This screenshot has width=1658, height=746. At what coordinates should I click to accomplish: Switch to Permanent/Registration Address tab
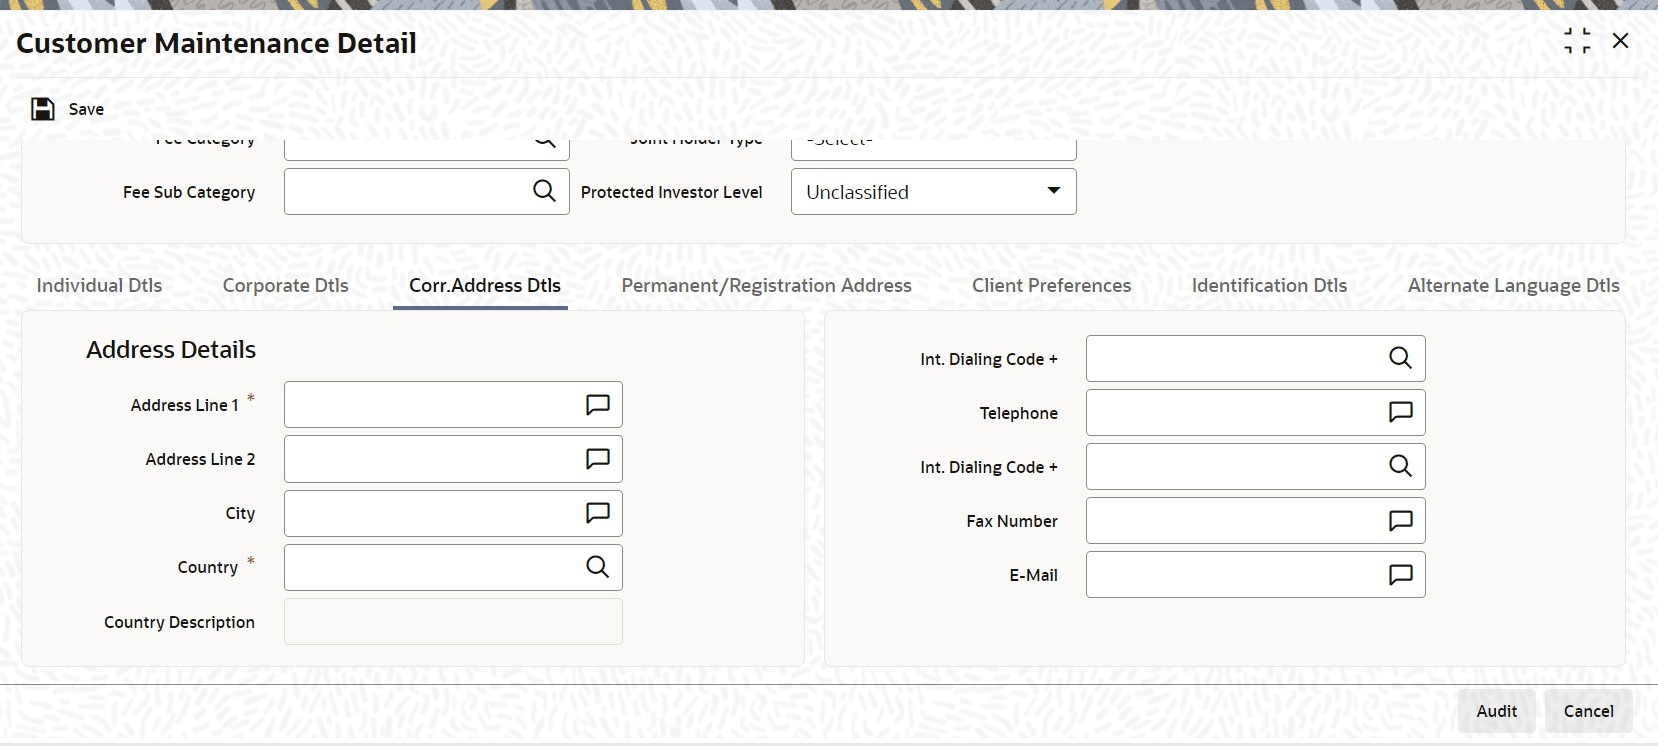tap(766, 285)
